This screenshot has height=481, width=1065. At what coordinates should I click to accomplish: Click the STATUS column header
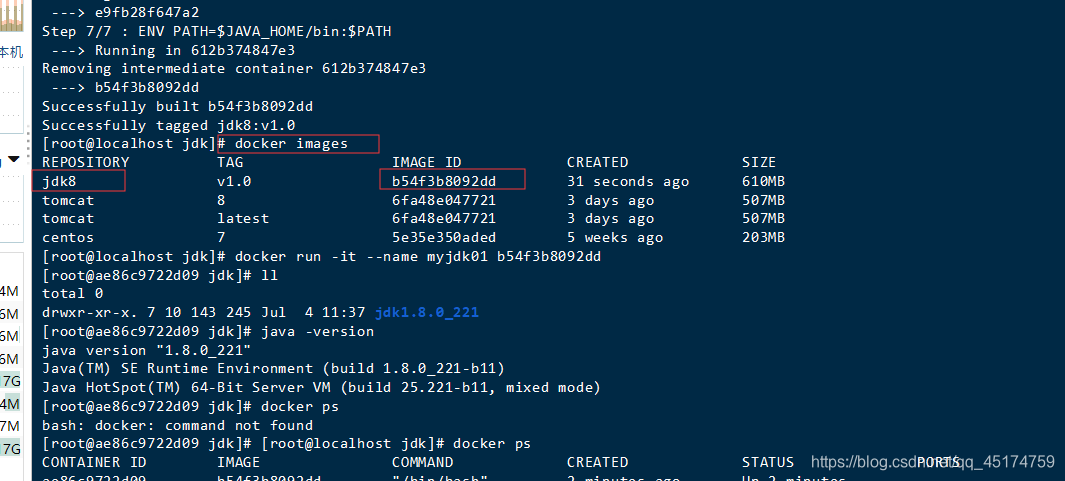pyautogui.click(x=768, y=463)
